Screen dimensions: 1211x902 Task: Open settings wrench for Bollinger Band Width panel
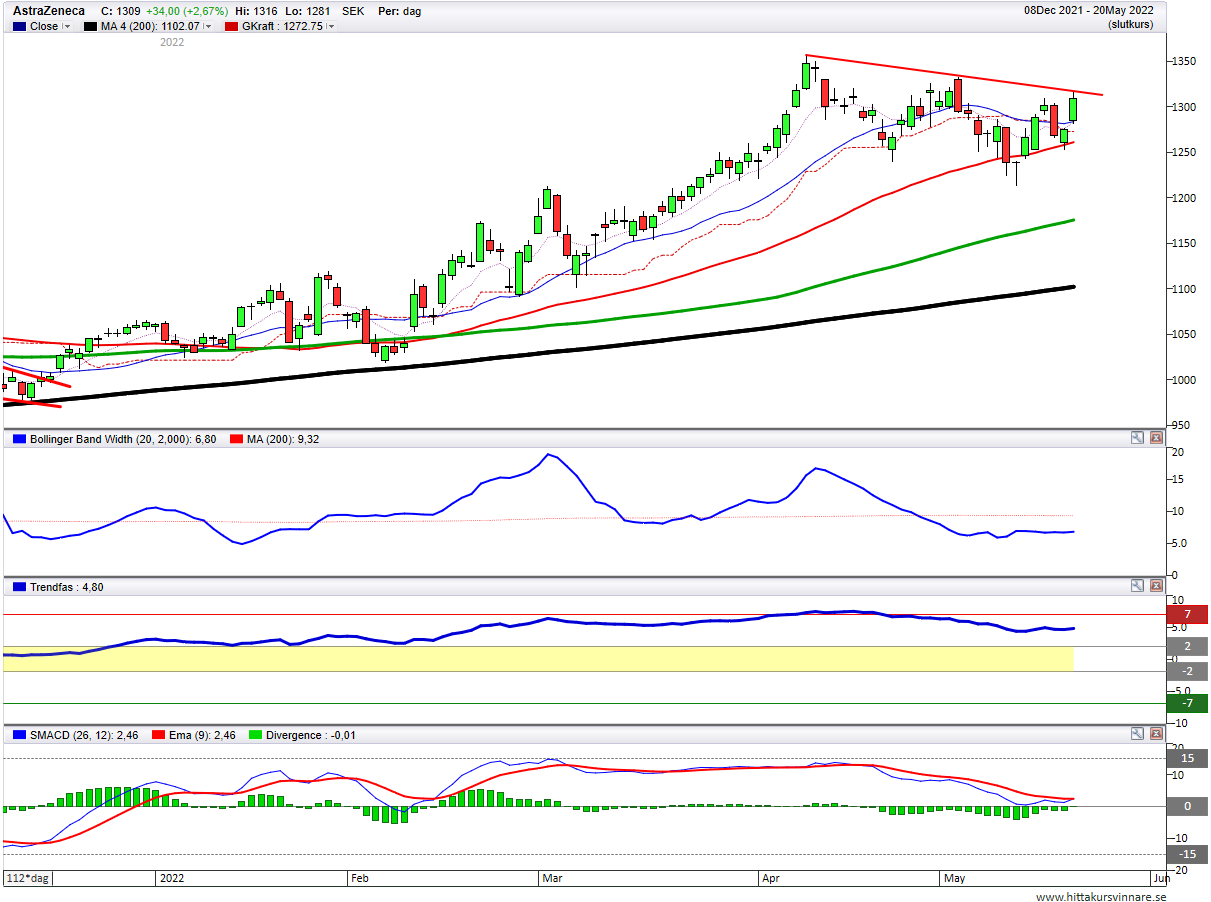coord(1138,438)
